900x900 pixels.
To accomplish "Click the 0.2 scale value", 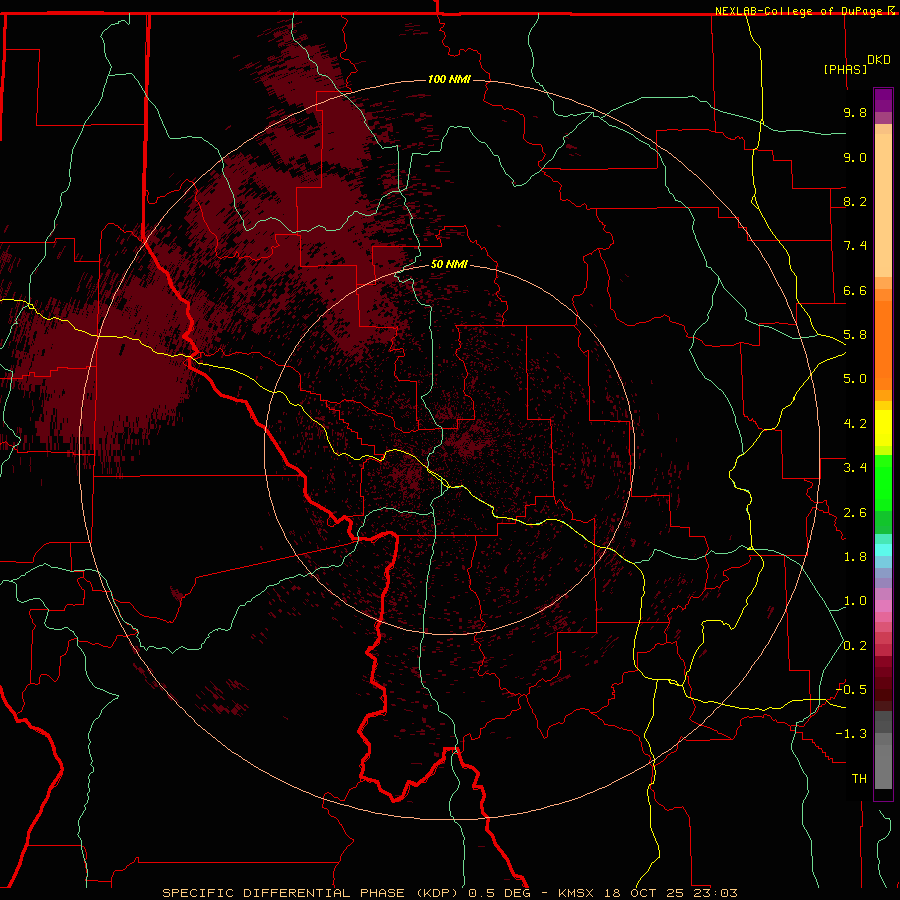I will point(855,646).
